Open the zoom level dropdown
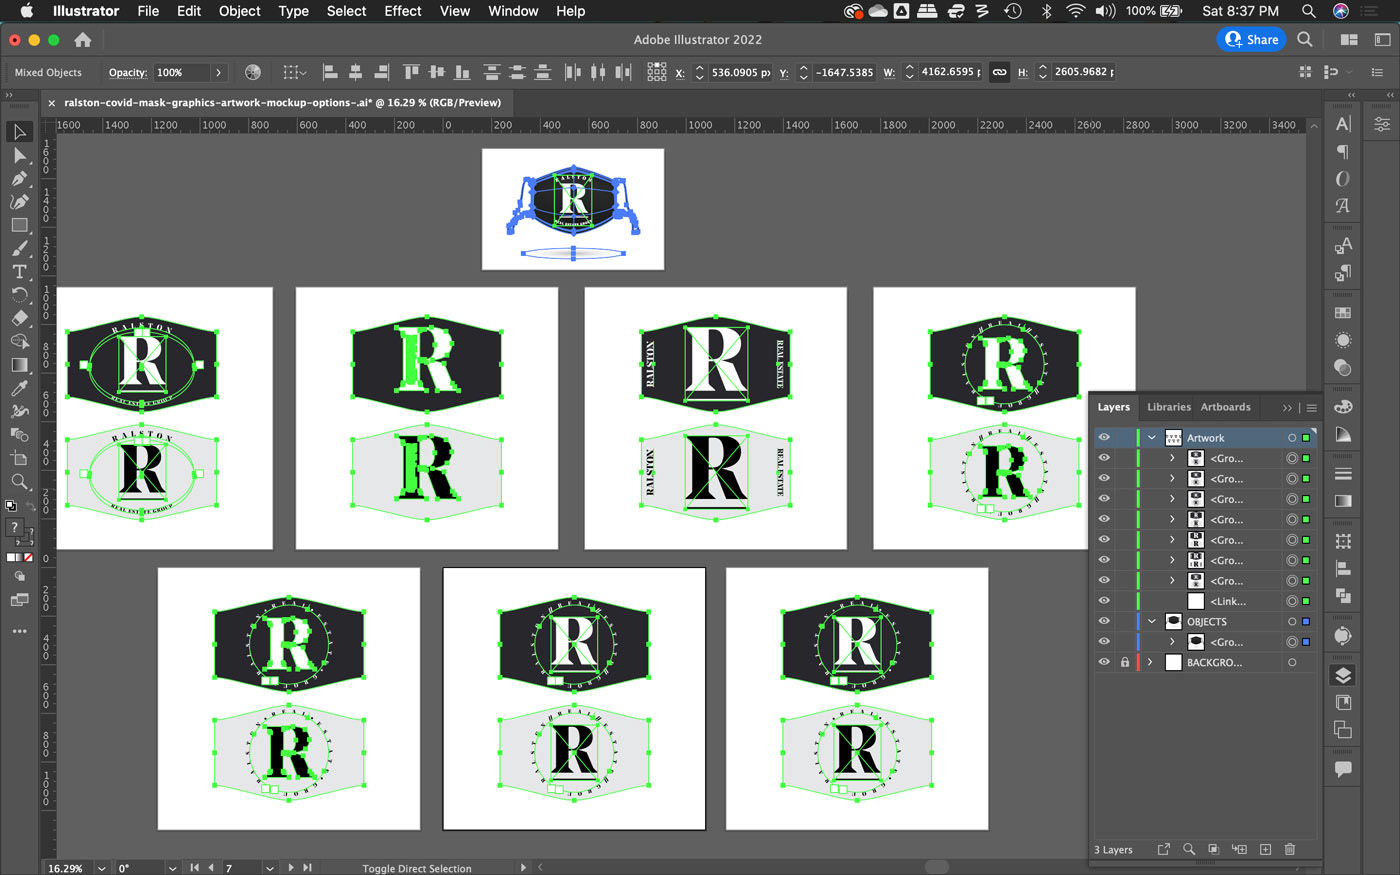This screenshot has width=1400, height=875. point(102,868)
